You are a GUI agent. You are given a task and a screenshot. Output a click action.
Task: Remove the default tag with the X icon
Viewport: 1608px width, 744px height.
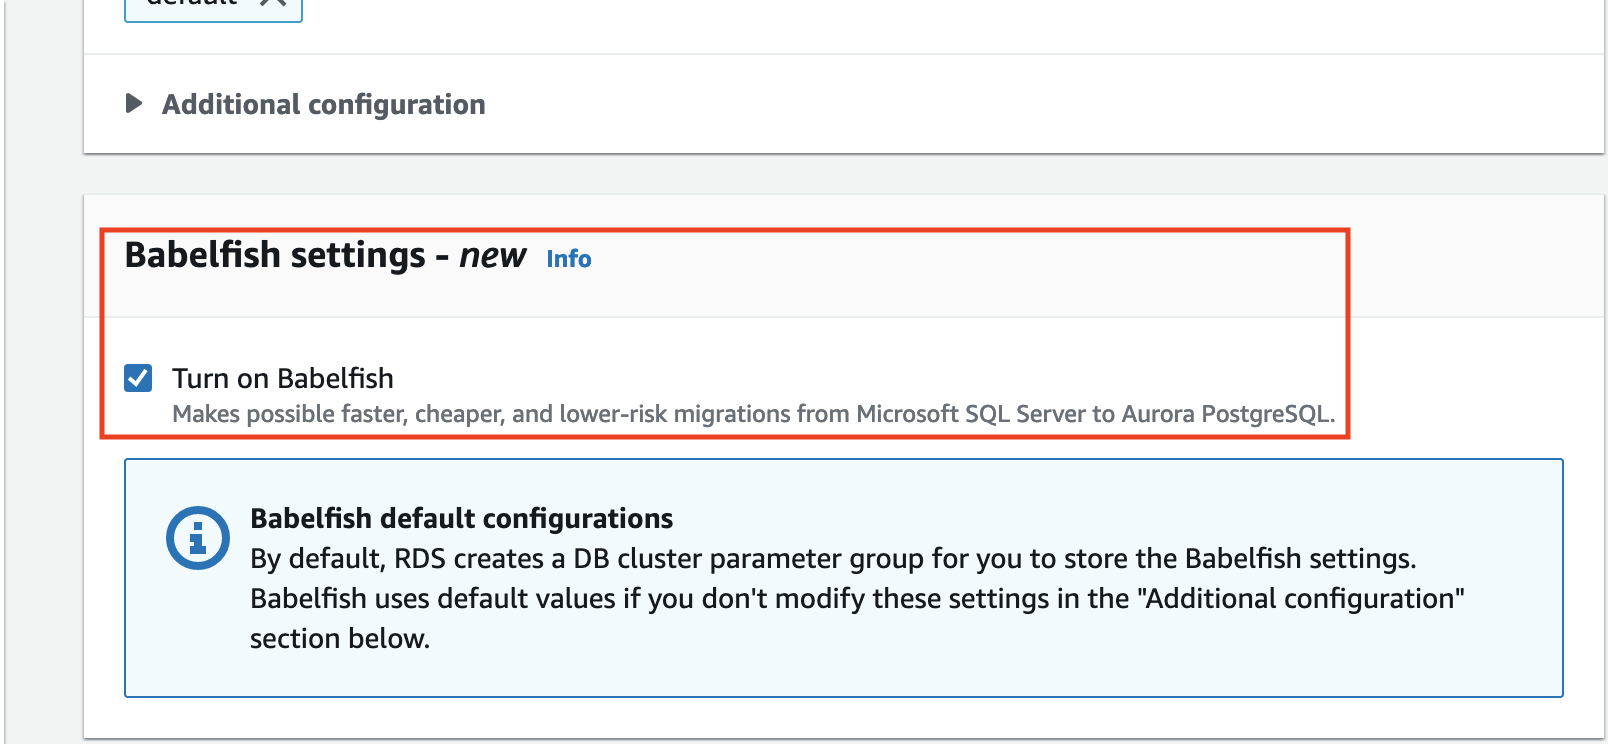[272, 3]
